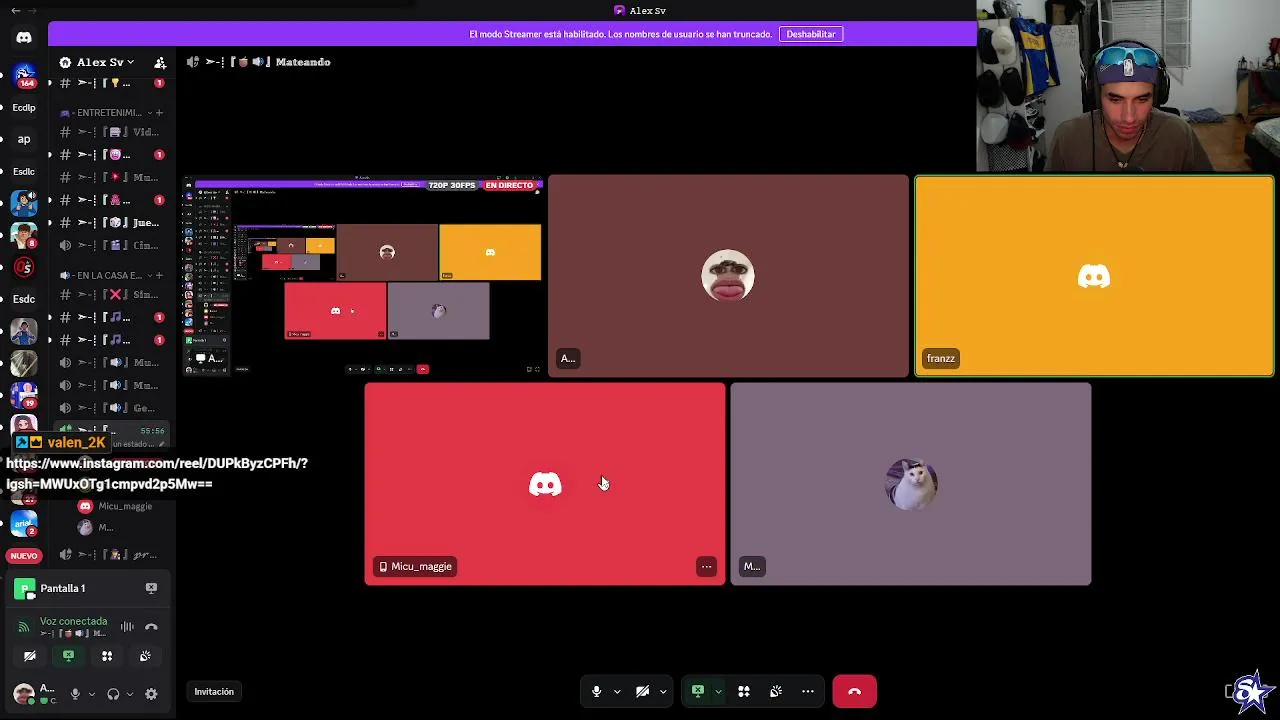Viewport: 1280px width, 720px height.
Task: Open the Vid... text channel
Action: (x=110, y=132)
